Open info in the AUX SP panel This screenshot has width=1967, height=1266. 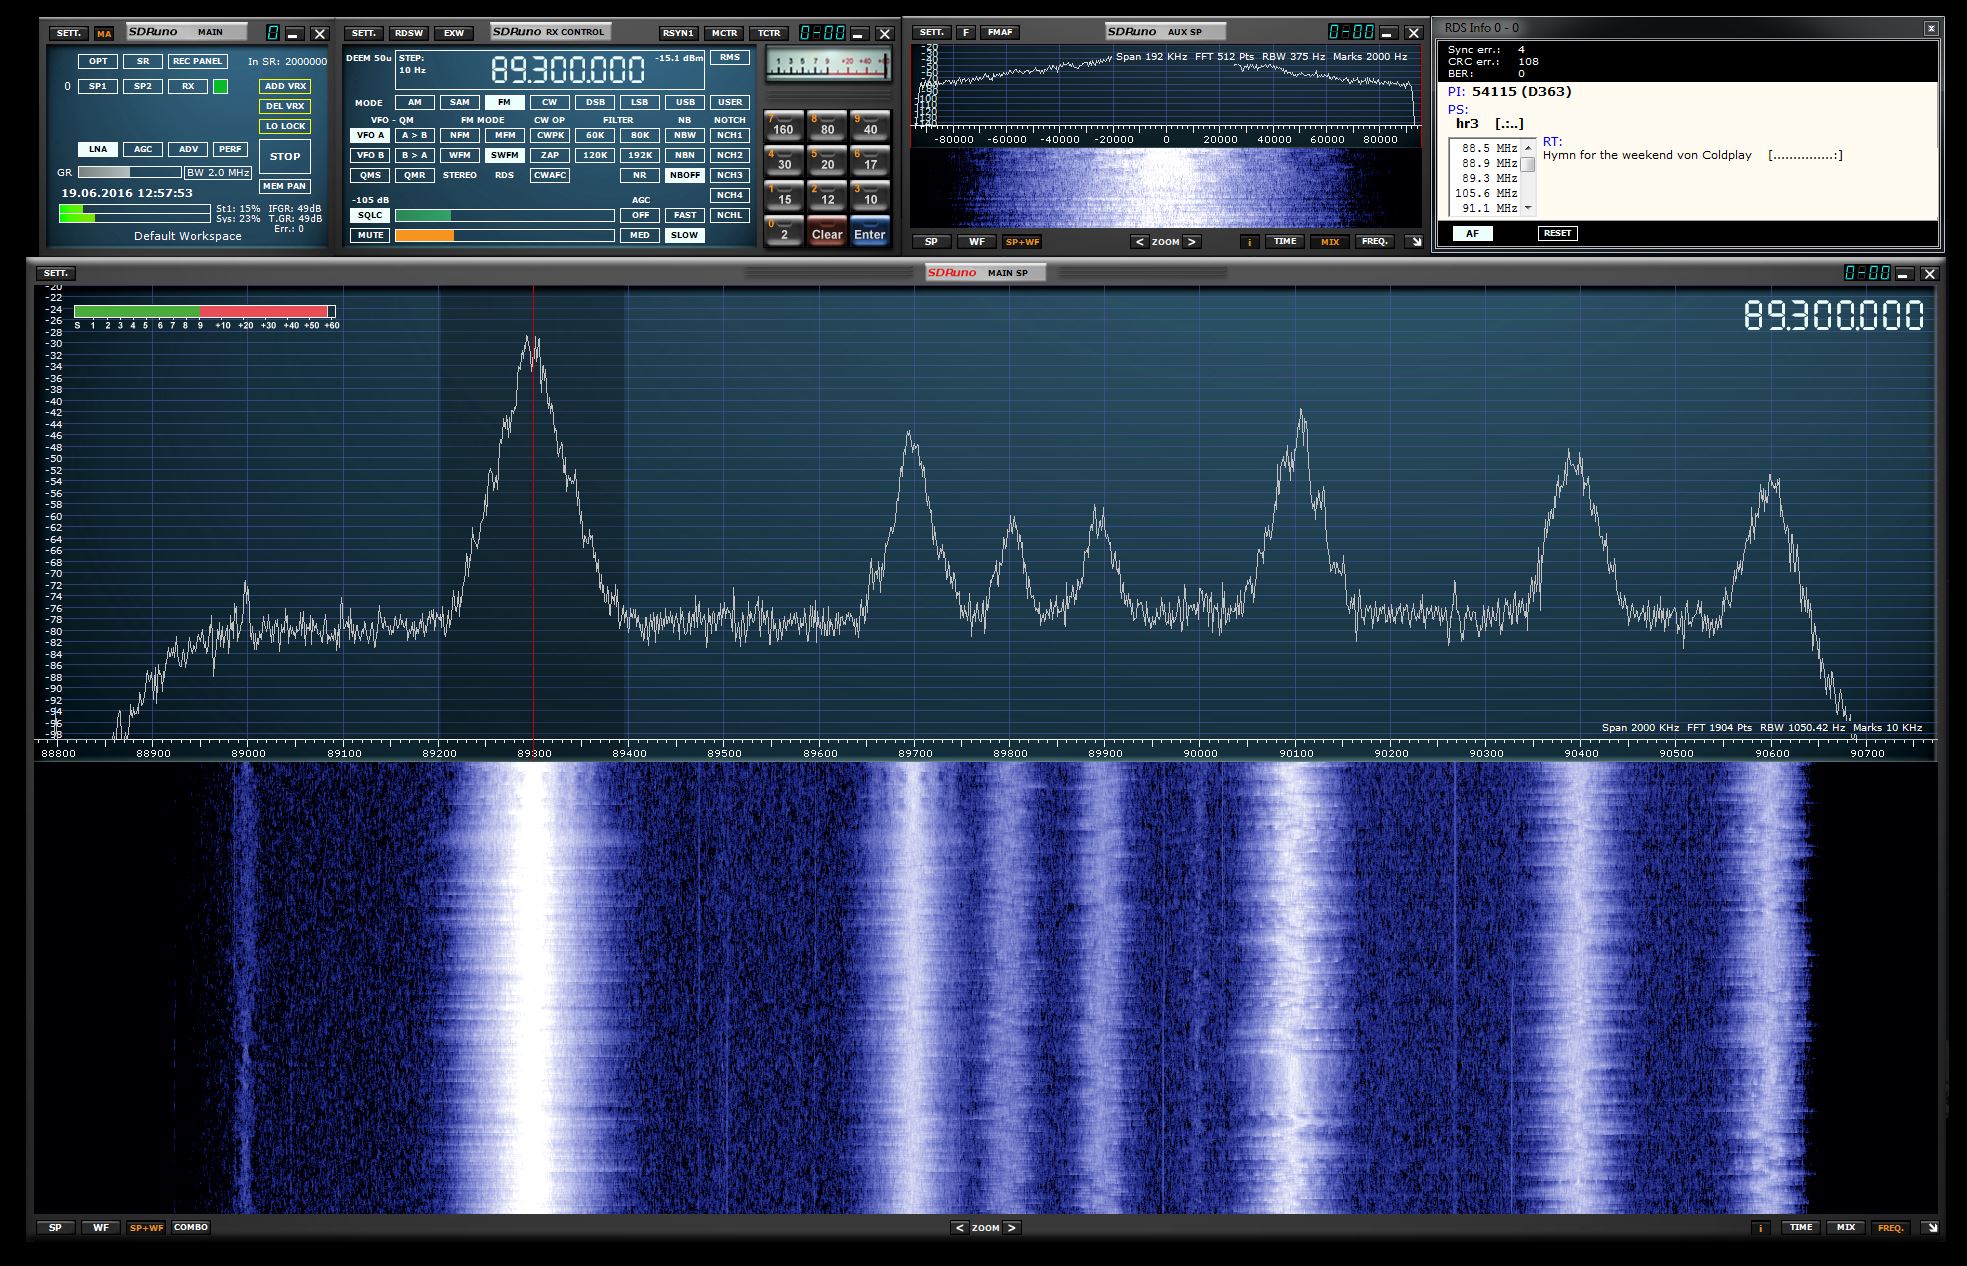1249,242
